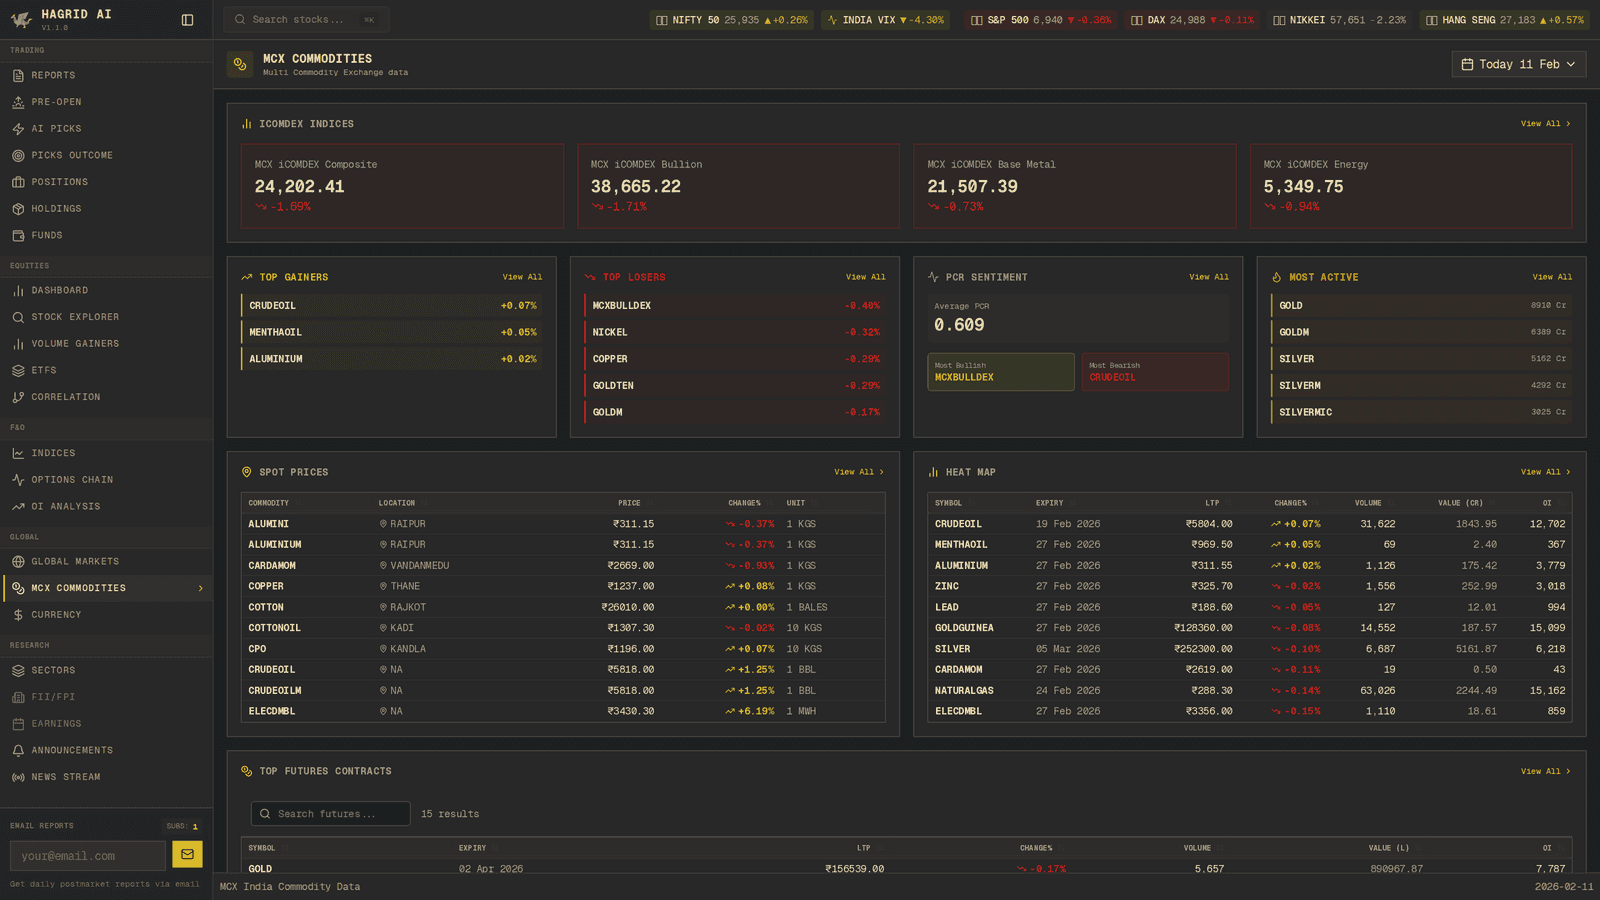This screenshot has height=900, width=1600.
Task: Collapse the sidebar using the panel icon
Action: click(x=187, y=20)
